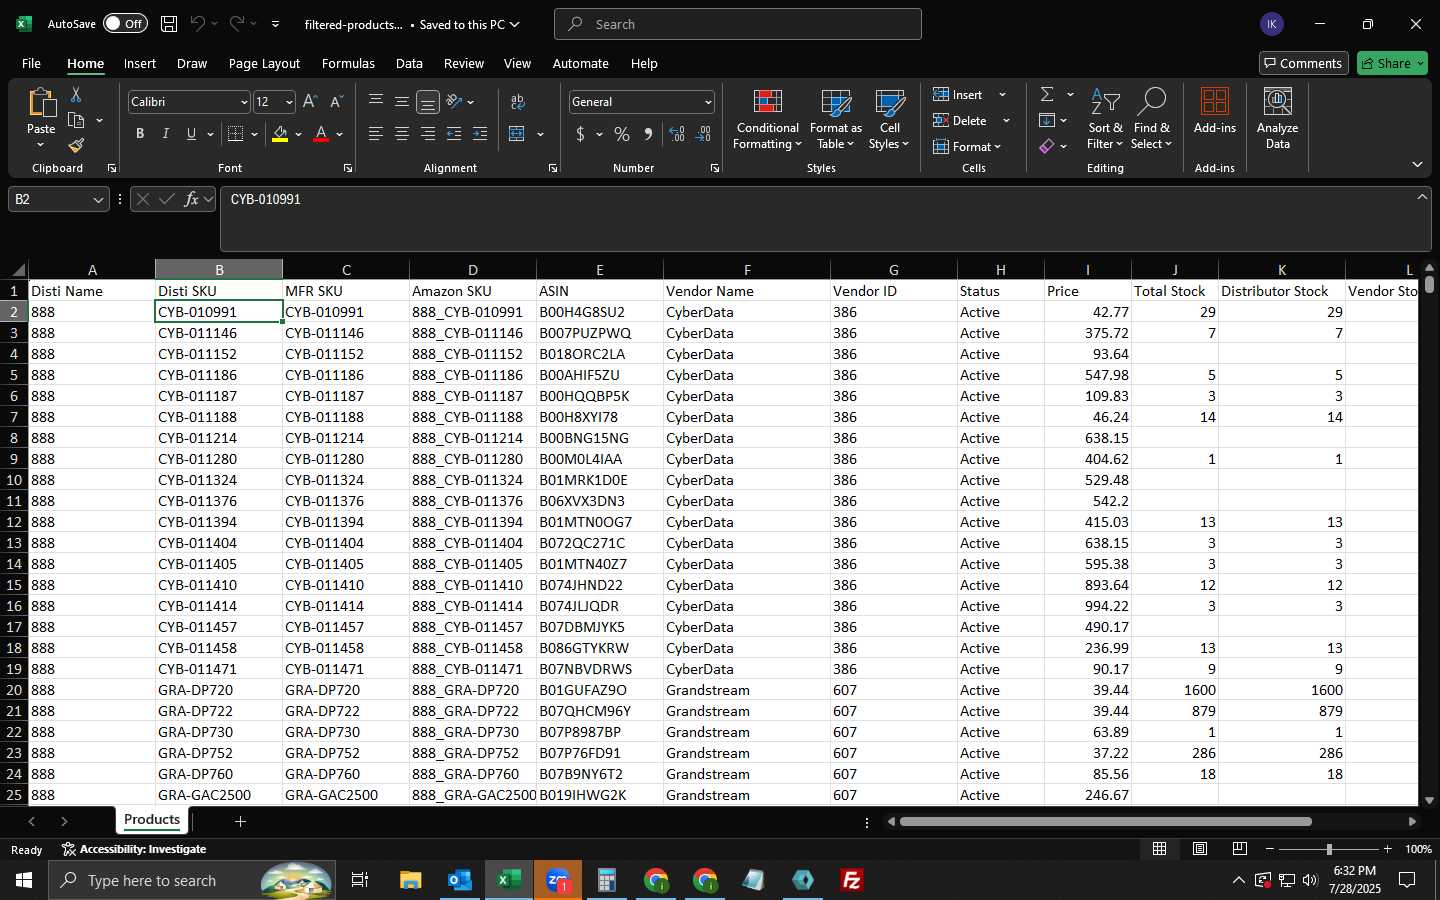Click the Paste button
The height and width of the screenshot is (900, 1440).
pyautogui.click(x=41, y=111)
